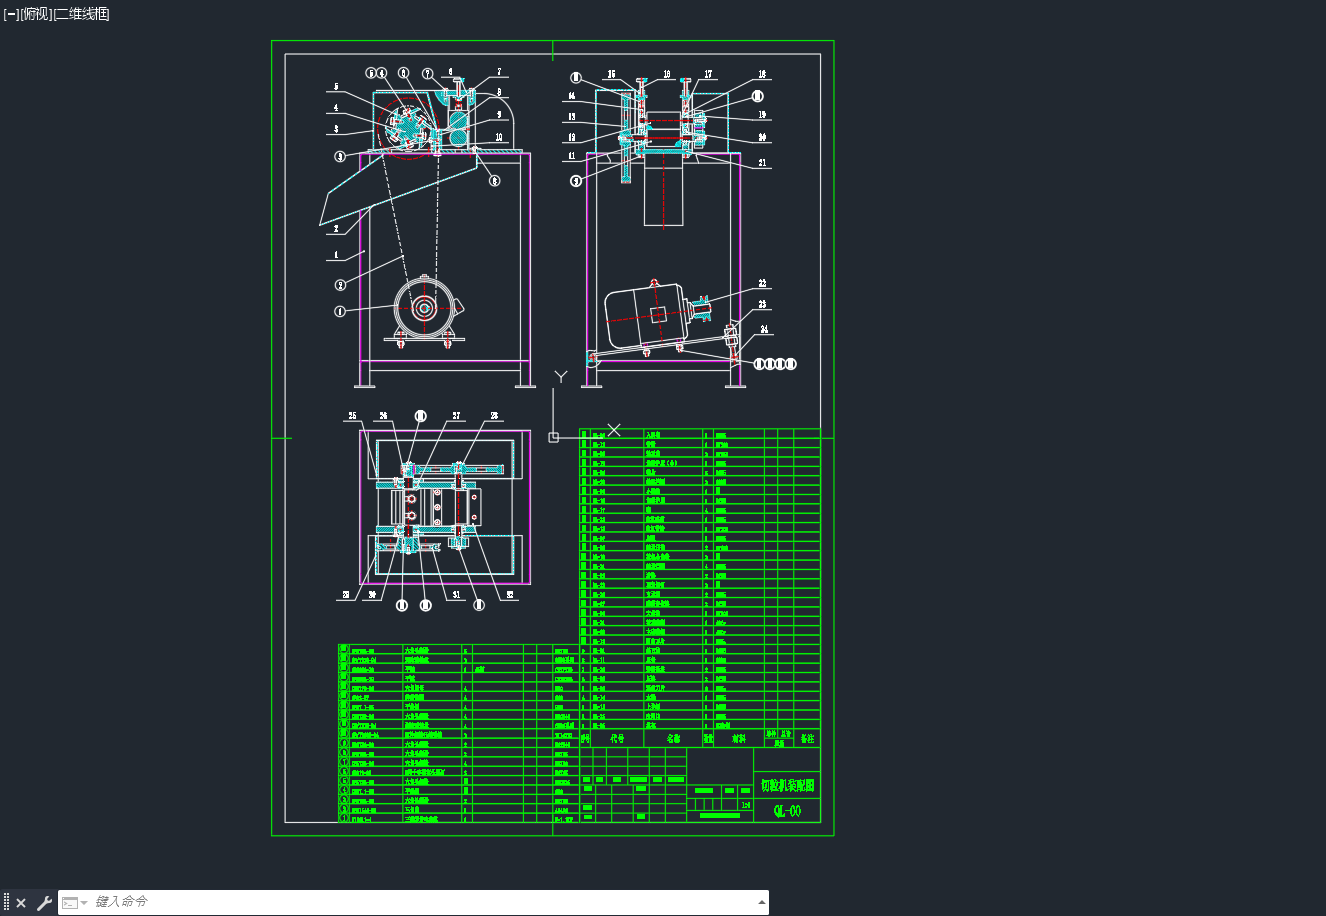Select part label 22 near the motor
The image size is (1326, 916).
762,284
